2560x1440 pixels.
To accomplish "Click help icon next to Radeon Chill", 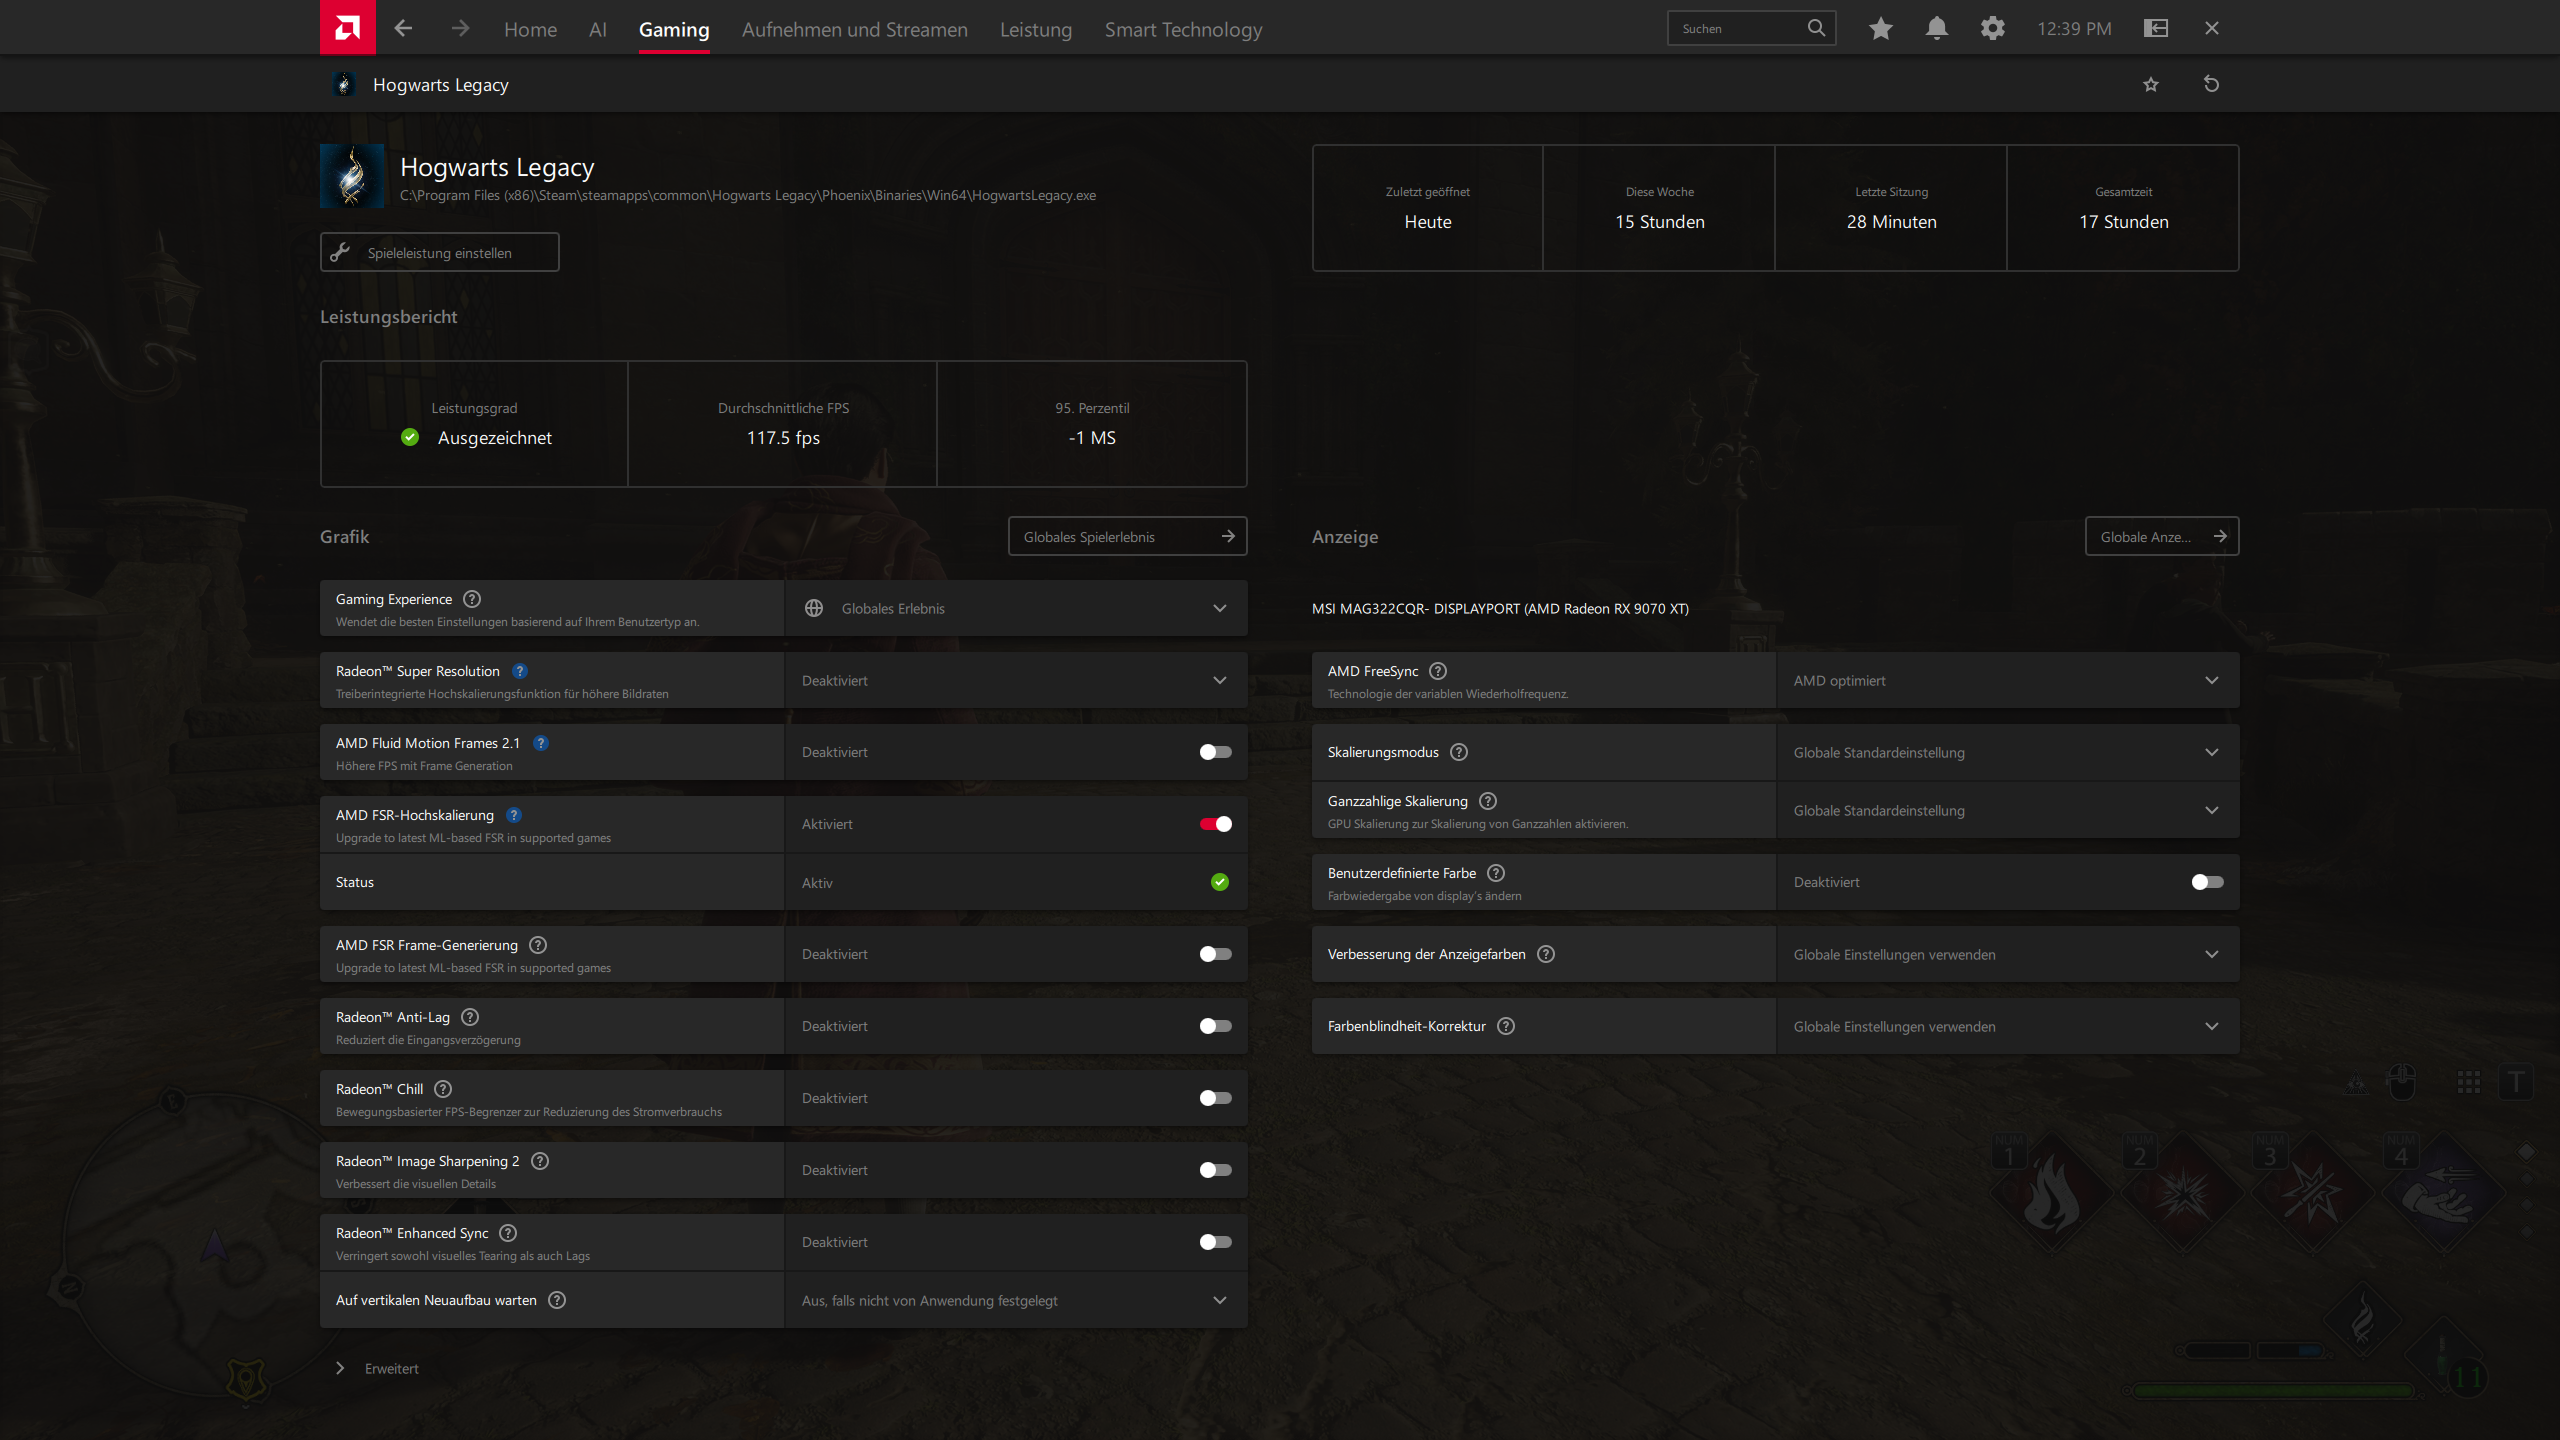I will (443, 1089).
